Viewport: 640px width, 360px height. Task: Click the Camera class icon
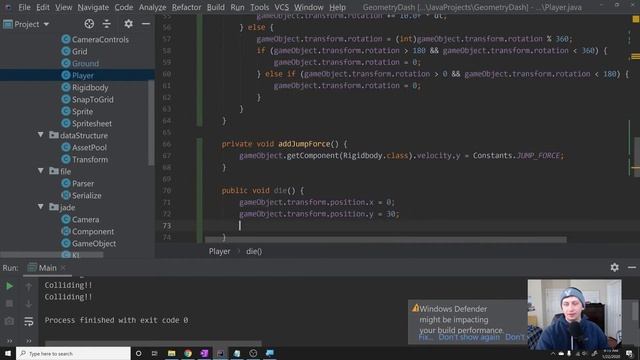coord(66,219)
